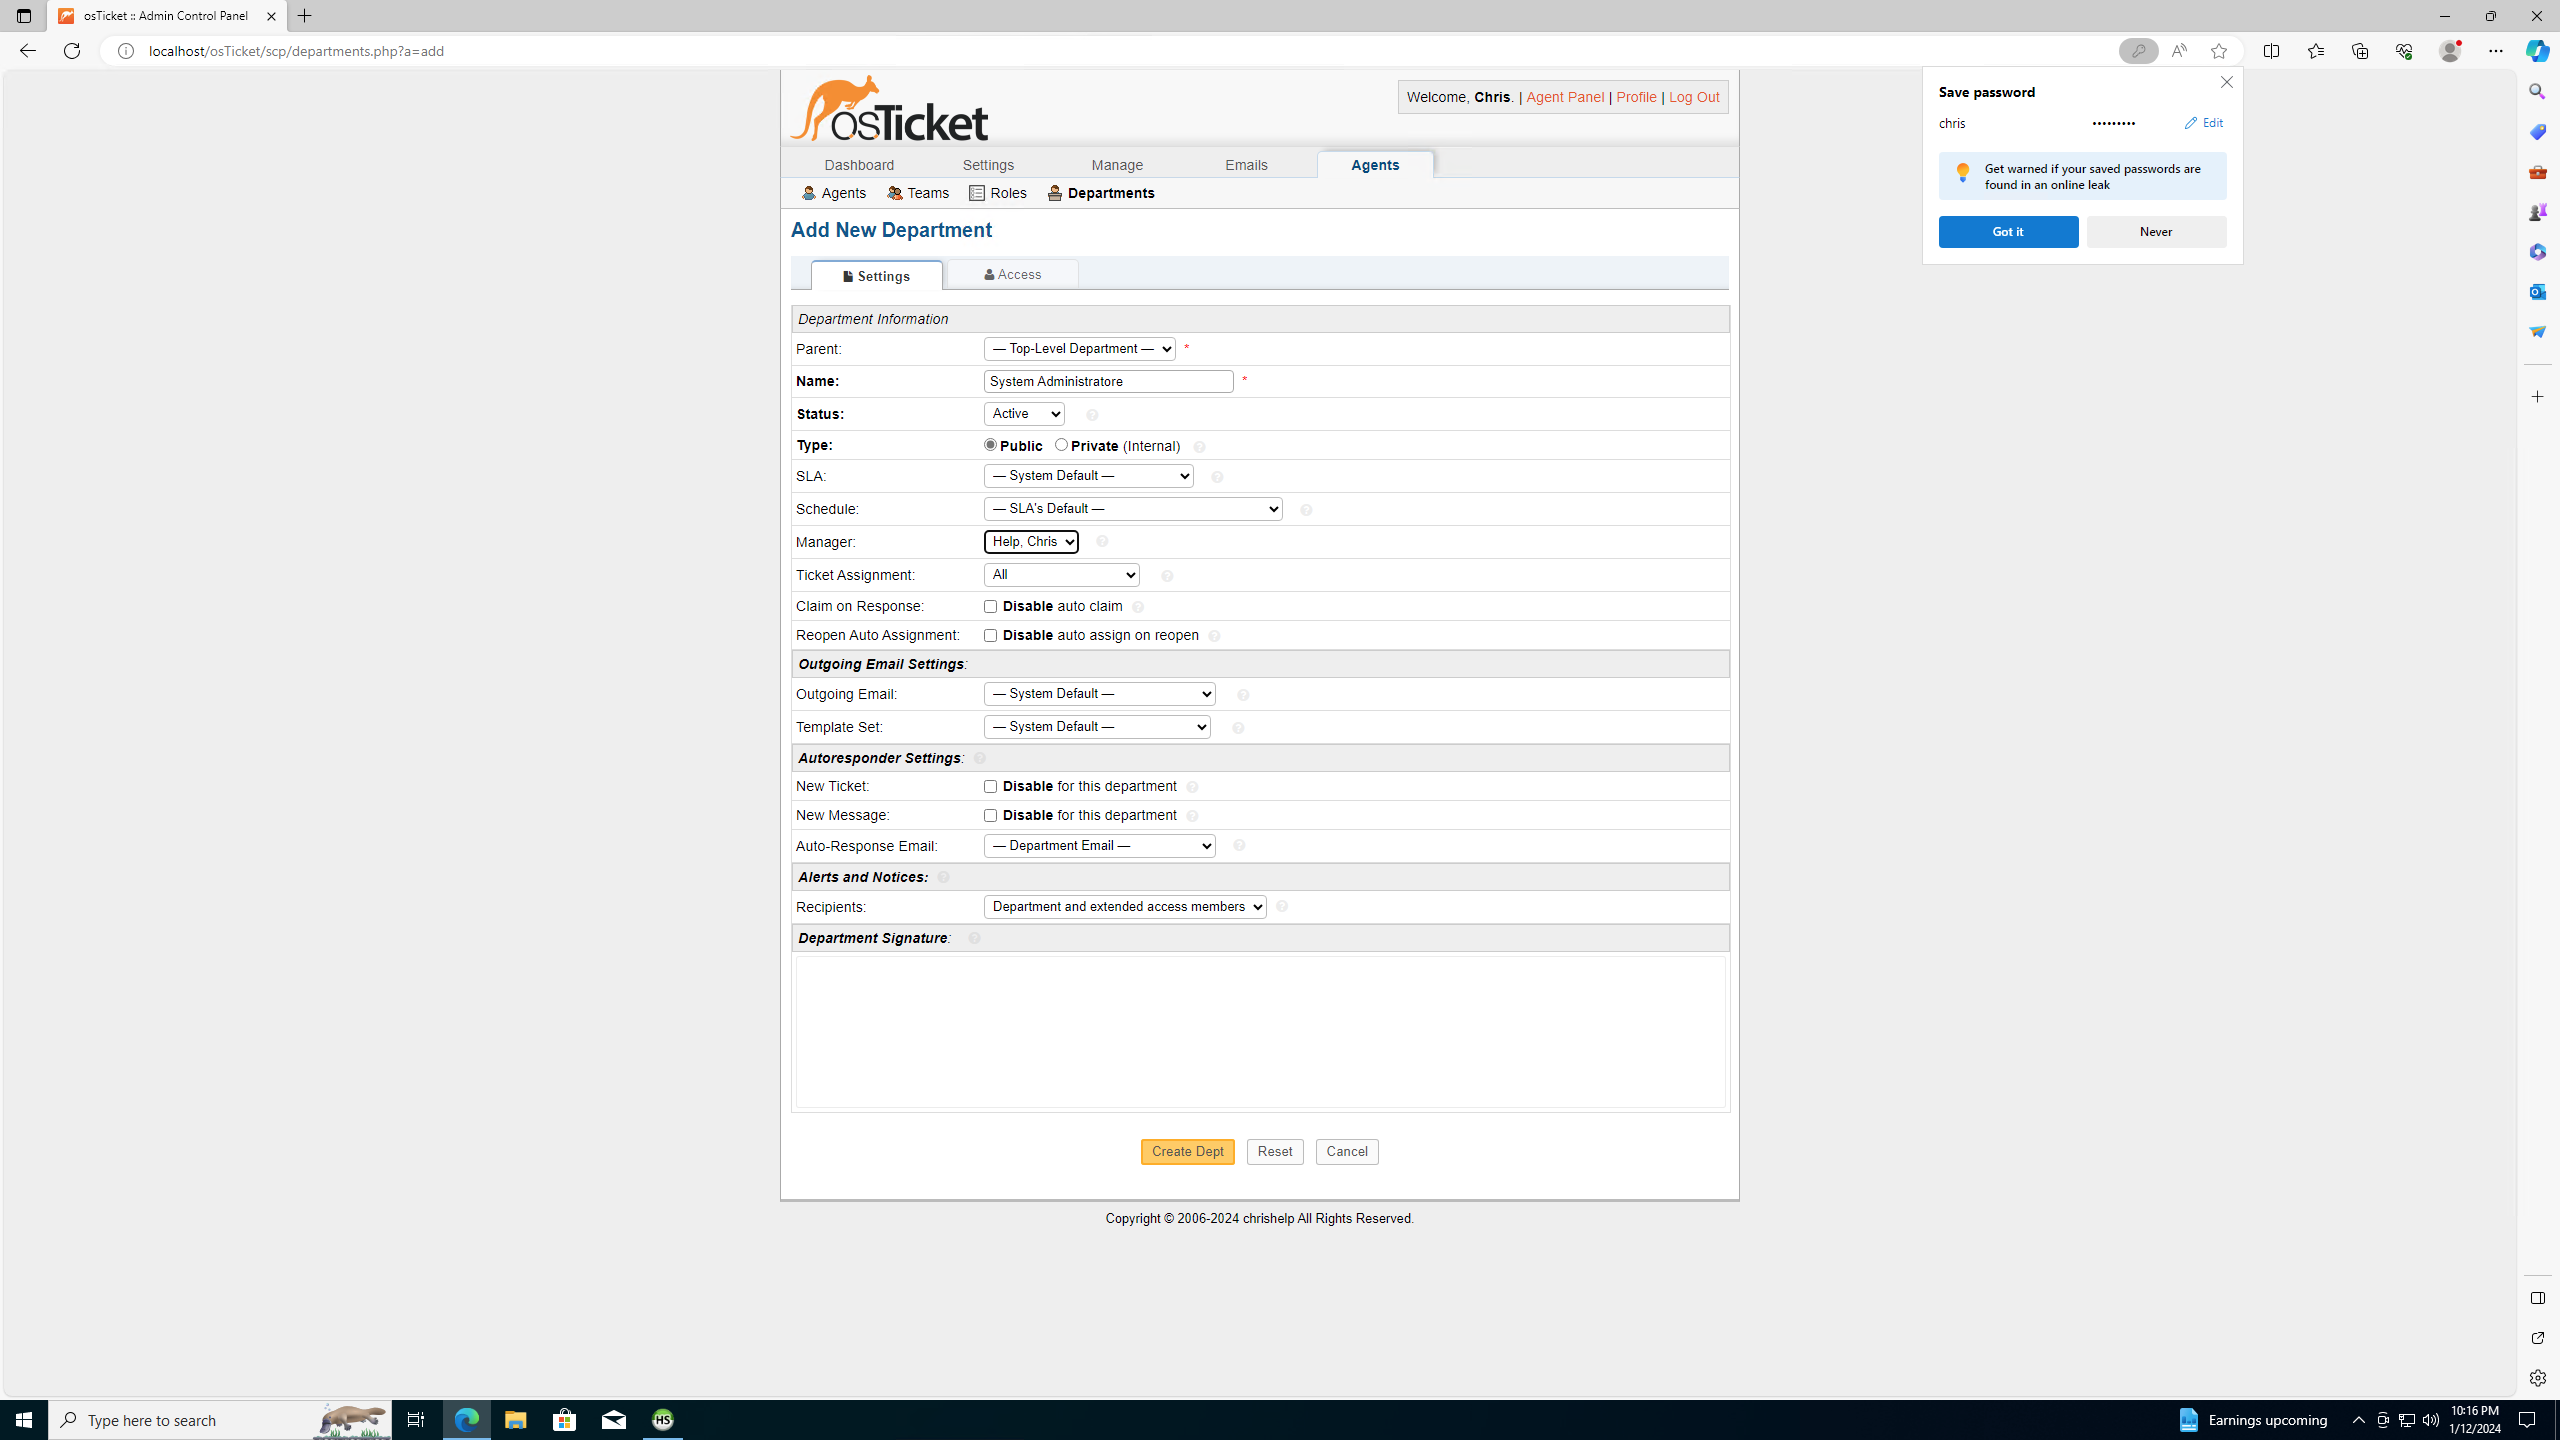
Task: Open Edge Copilot sidebar icon
Action: [x=2536, y=51]
